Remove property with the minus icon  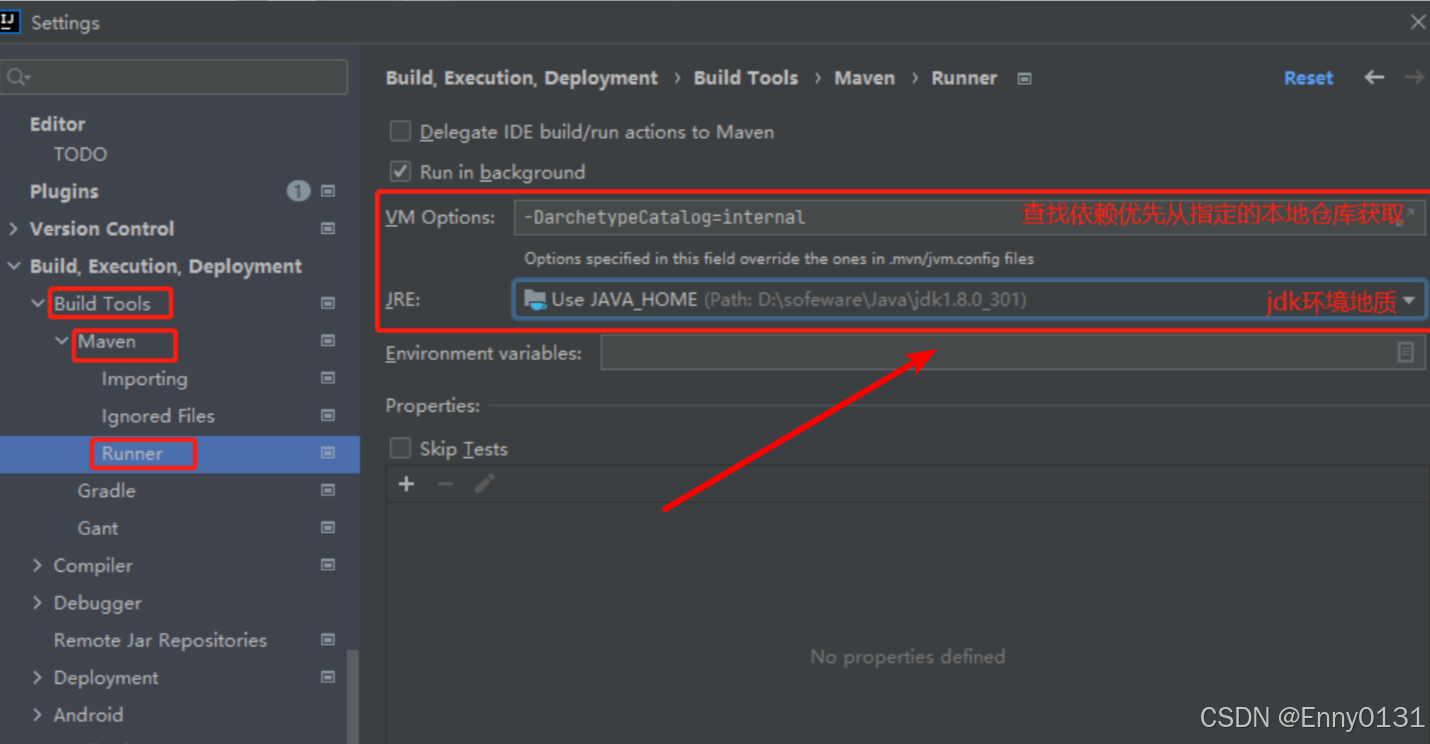click(445, 484)
